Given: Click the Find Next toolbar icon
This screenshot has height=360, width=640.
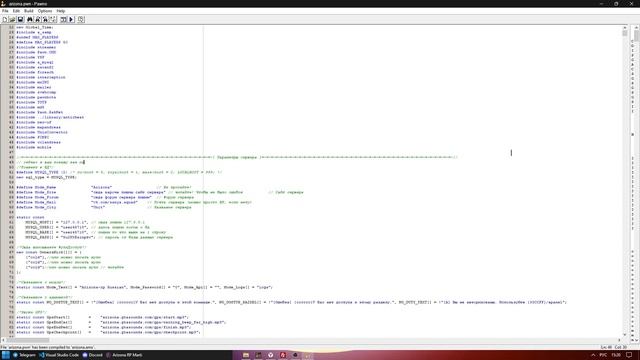Looking at the screenshot, I should [x=38, y=19].
